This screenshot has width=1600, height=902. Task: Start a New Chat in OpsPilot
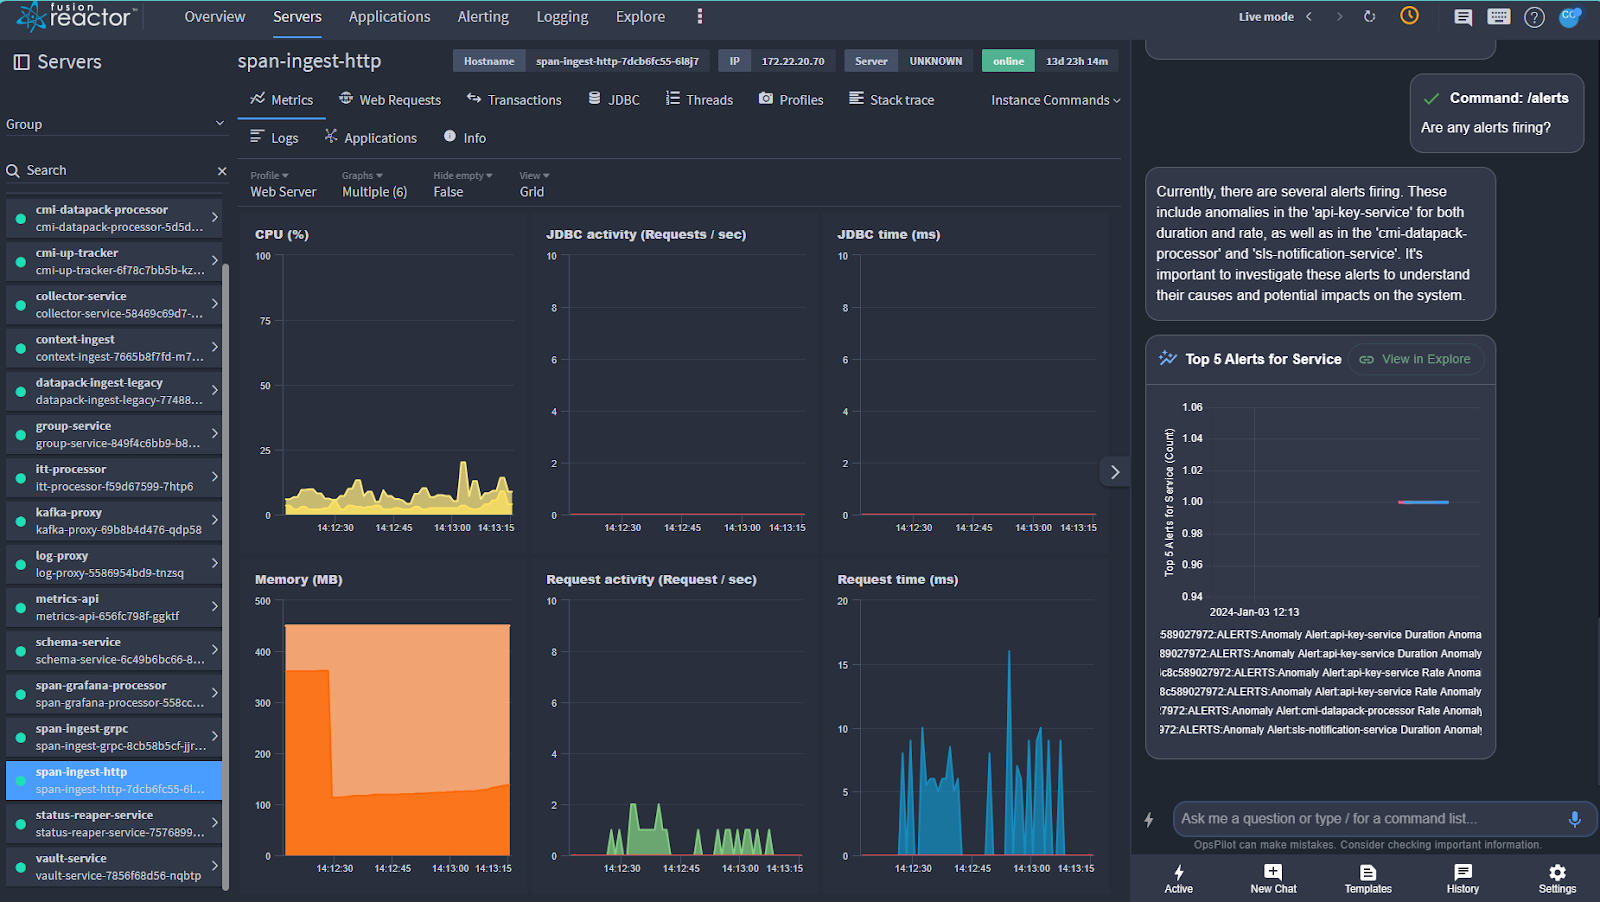click(1273, 879)
